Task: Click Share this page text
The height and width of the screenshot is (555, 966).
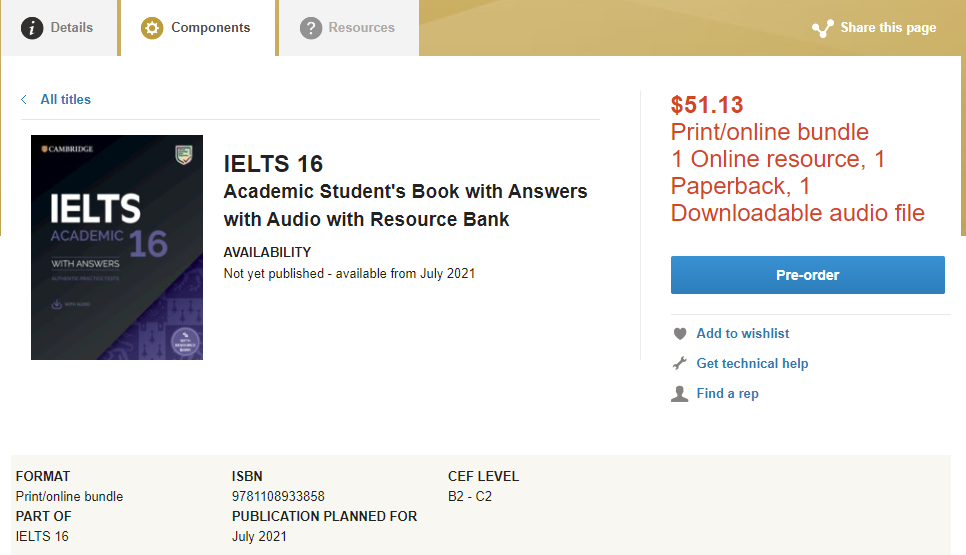Action: 888,28
